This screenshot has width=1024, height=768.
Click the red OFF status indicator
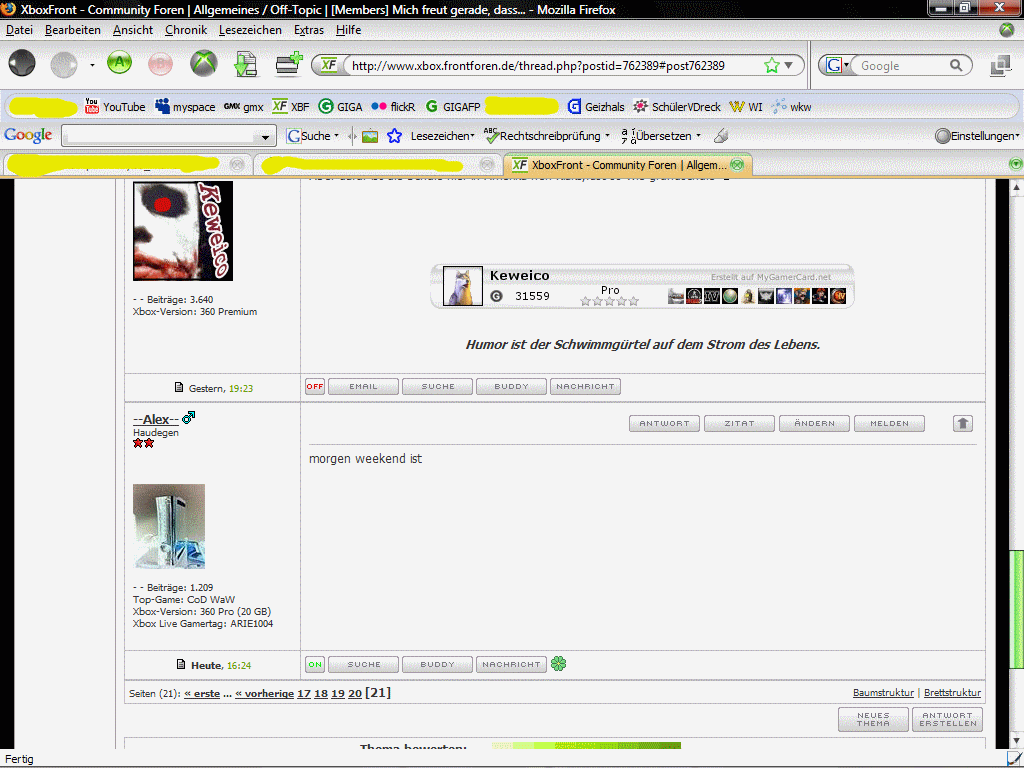pyautogui.click(x=315, y=387)
